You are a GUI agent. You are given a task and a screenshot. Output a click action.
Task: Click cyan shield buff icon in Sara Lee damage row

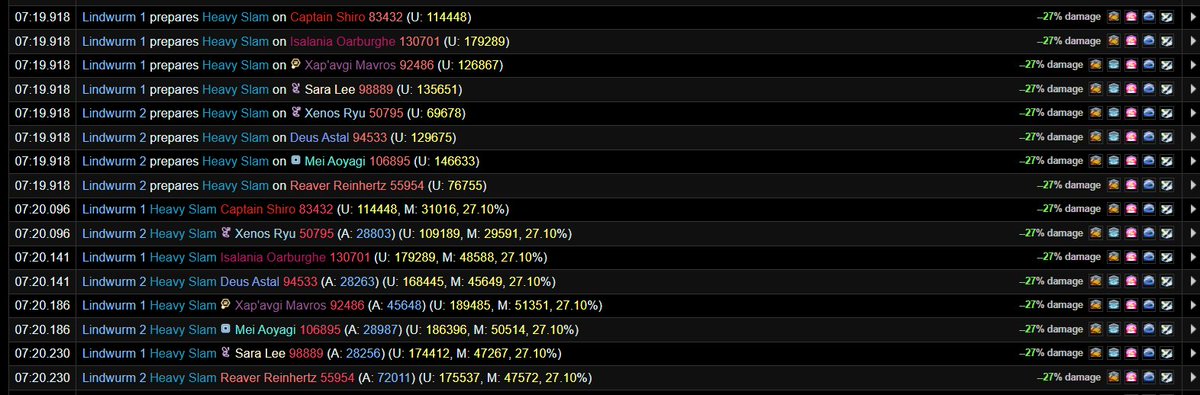tap(1113, 352)
